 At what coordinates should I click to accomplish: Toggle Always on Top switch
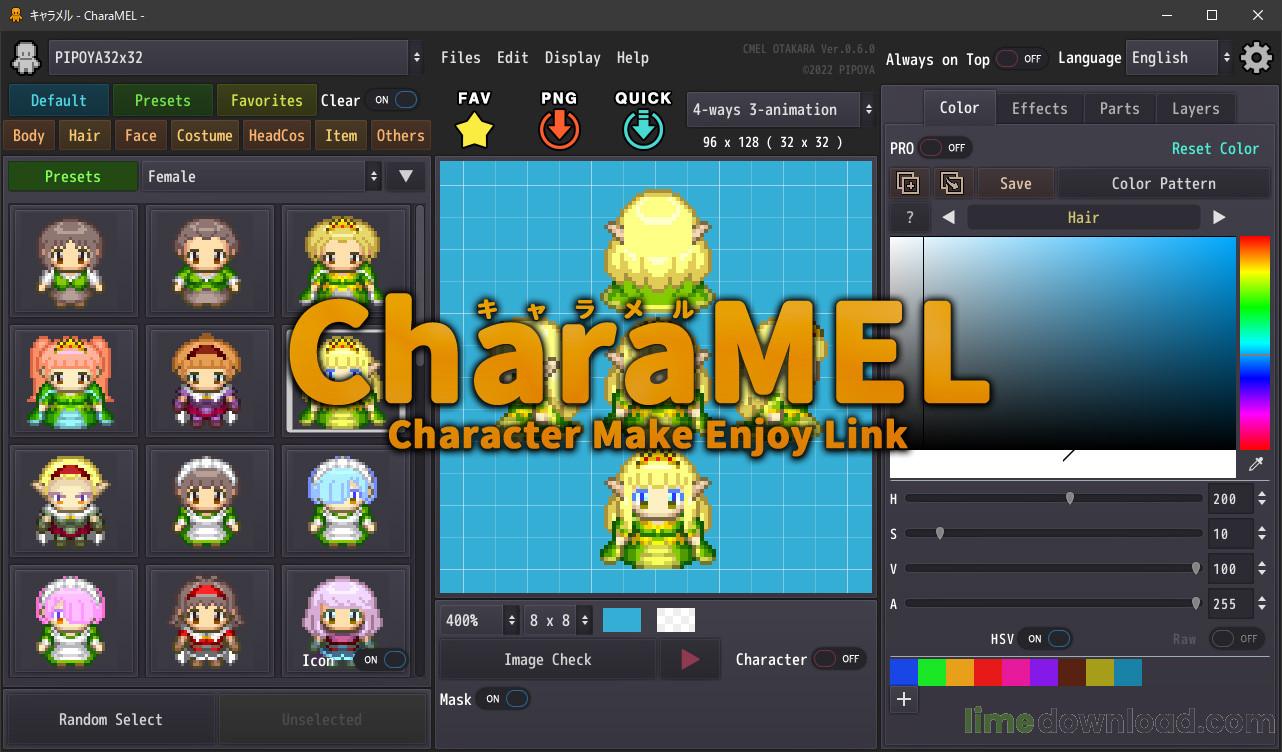click(x=1020, y=59)
